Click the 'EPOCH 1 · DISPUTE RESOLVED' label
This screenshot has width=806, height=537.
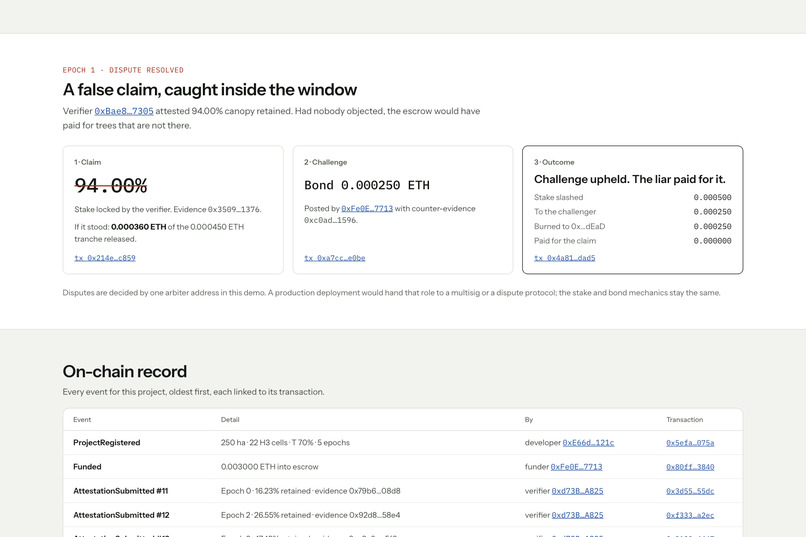coord(123,70)
